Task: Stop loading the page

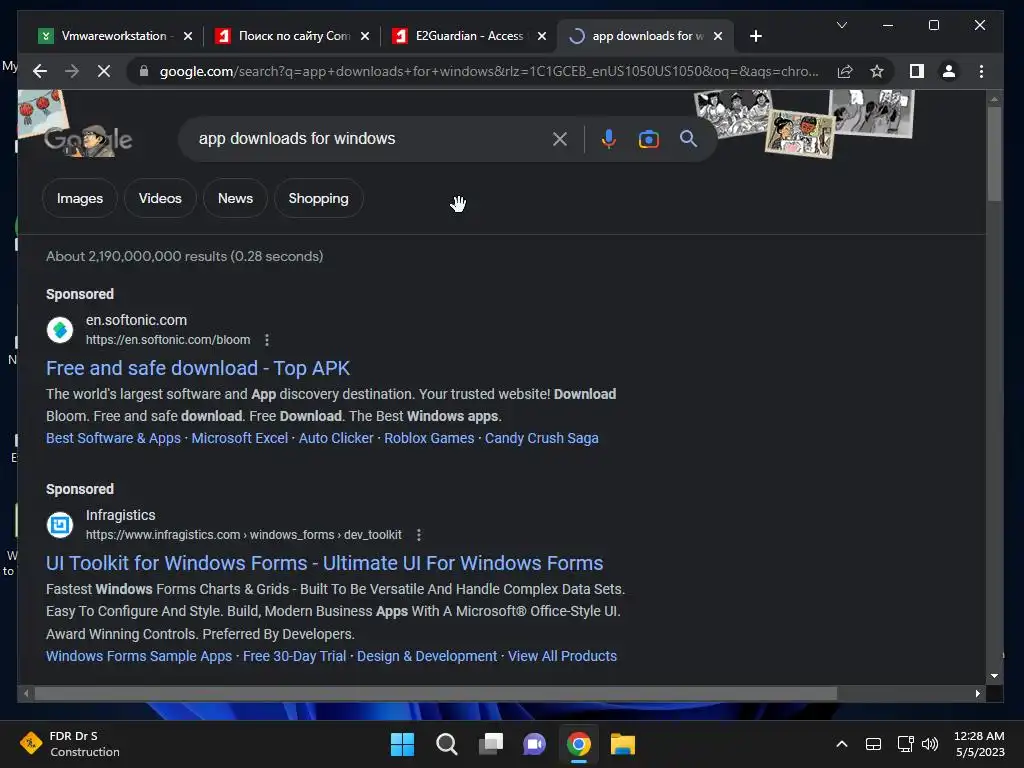Action: point(104,71)
